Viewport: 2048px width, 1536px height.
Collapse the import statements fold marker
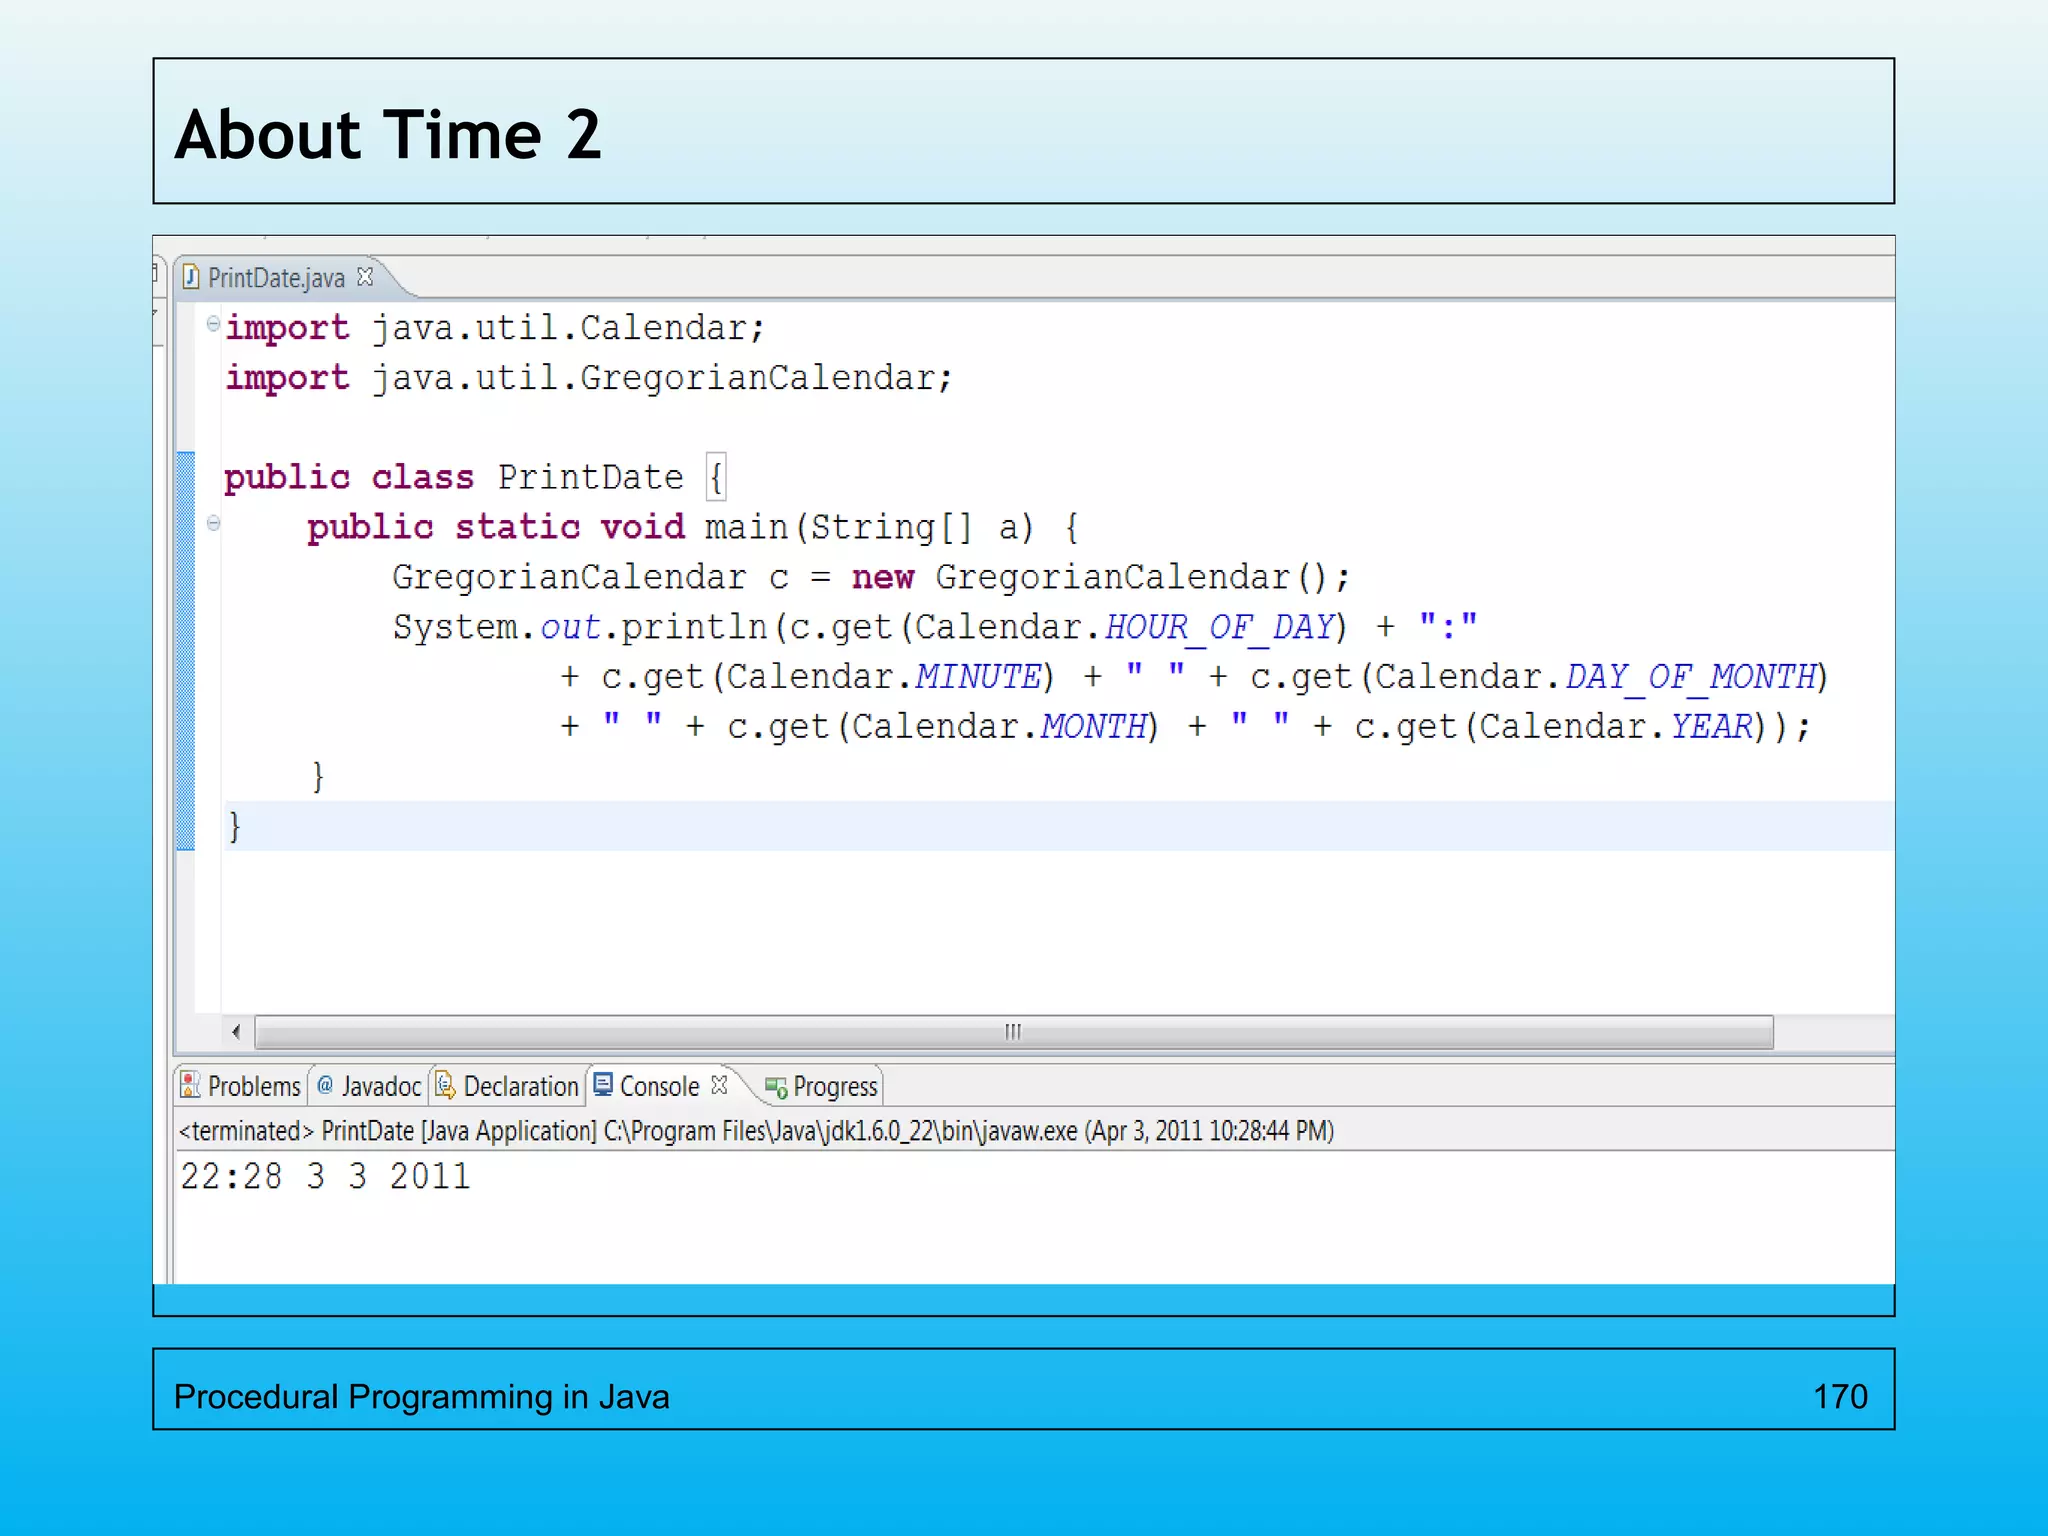(x=213, y=323)
